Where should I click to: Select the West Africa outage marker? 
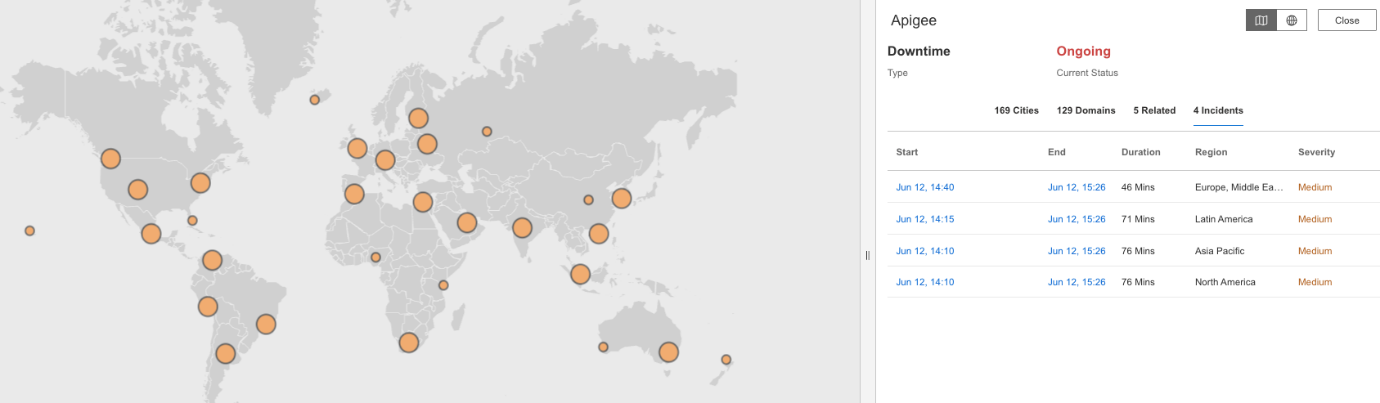pos(375,257)
